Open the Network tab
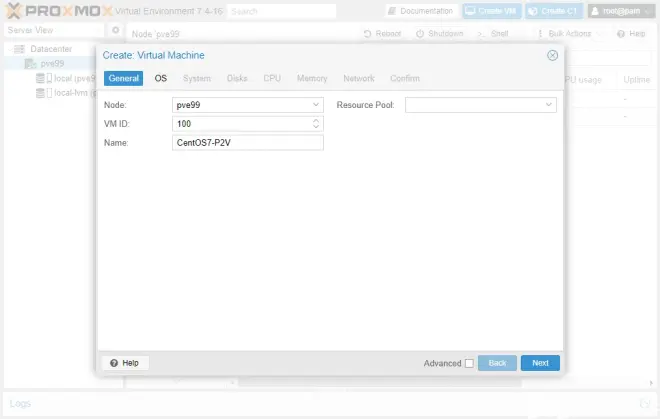660x419 pixels. (x=359, y=78)
